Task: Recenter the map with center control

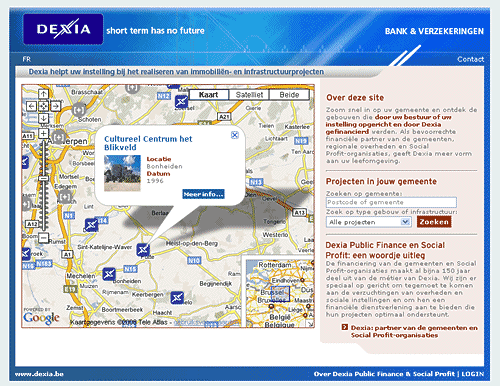Action: coord(43,106)
